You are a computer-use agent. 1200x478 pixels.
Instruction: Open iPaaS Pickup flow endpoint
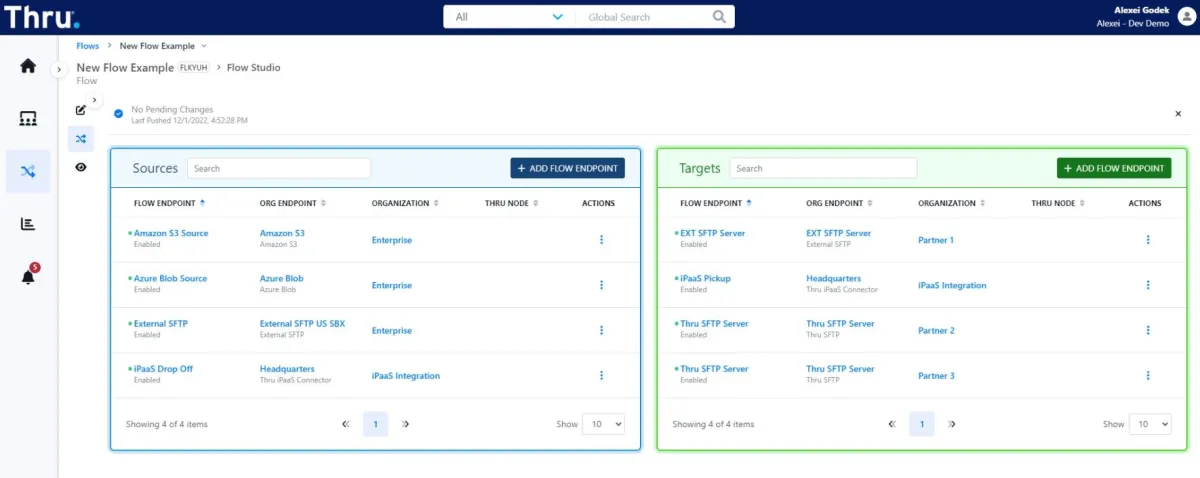coord(705,278)
